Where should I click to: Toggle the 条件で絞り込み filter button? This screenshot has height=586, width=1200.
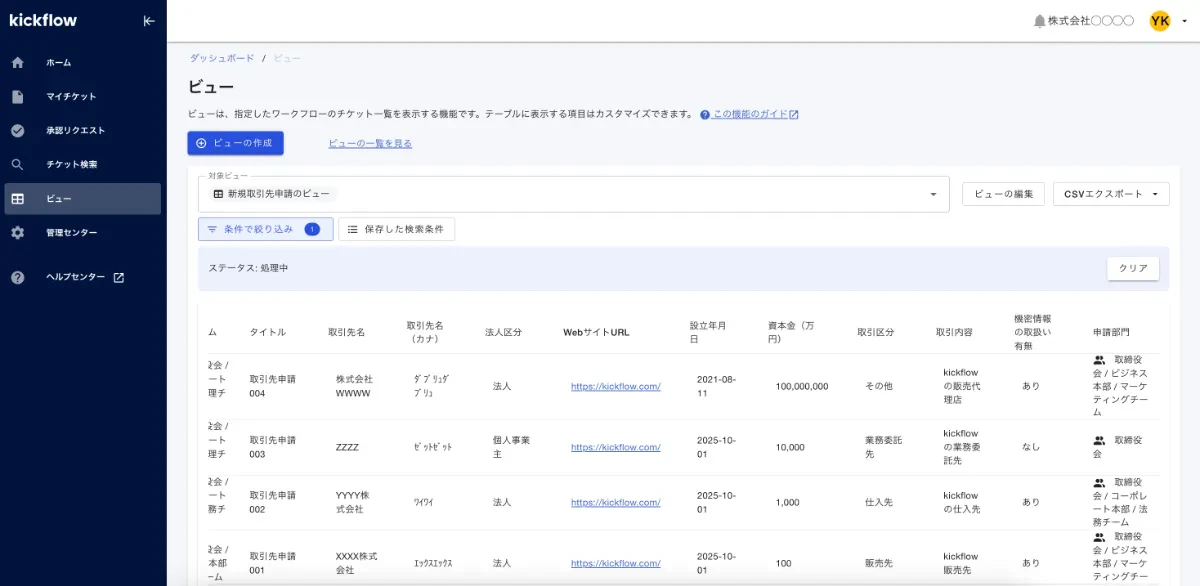(266, 229)
